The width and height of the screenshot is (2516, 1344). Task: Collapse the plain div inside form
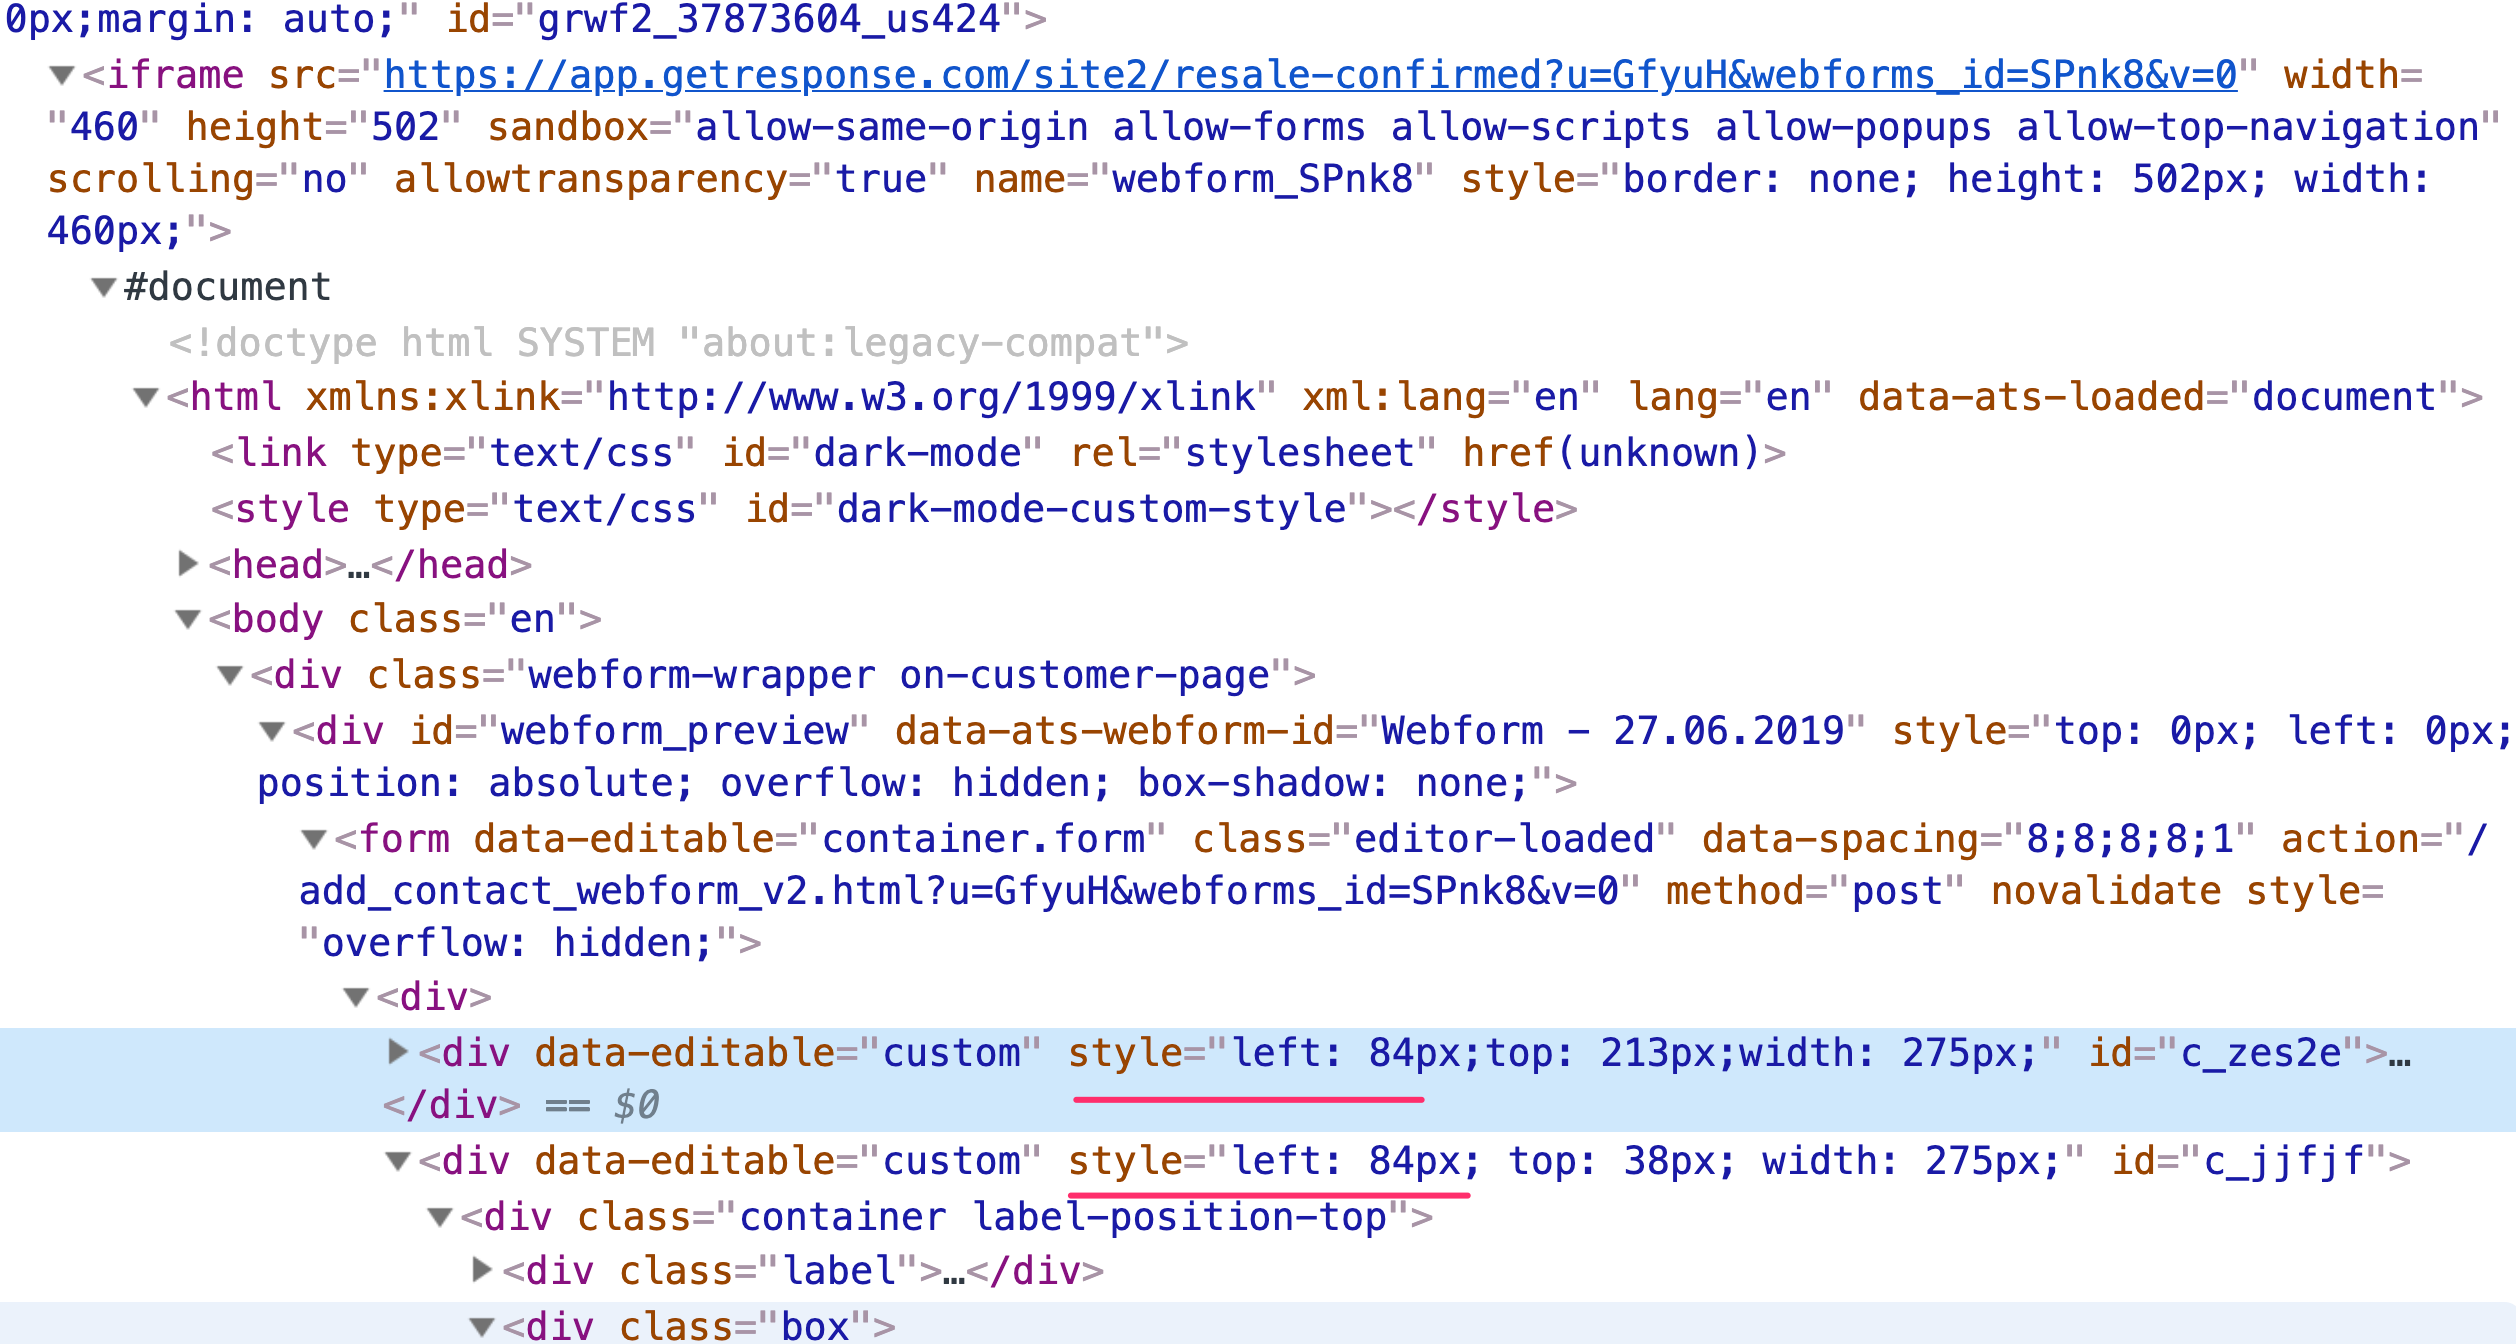click(356, 997)
